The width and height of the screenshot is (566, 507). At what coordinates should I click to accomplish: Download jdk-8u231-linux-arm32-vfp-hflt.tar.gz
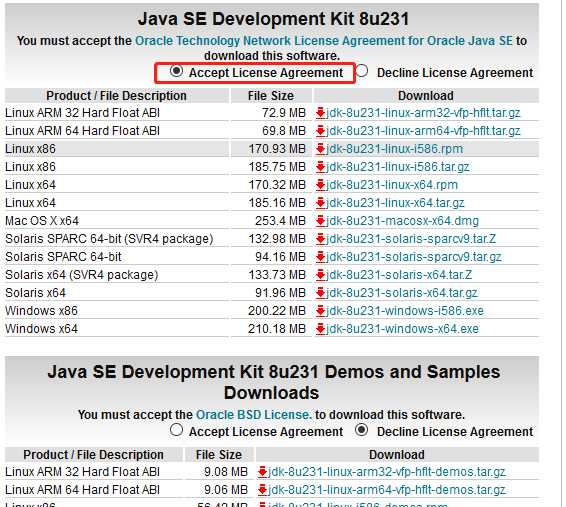click(423, 113)
